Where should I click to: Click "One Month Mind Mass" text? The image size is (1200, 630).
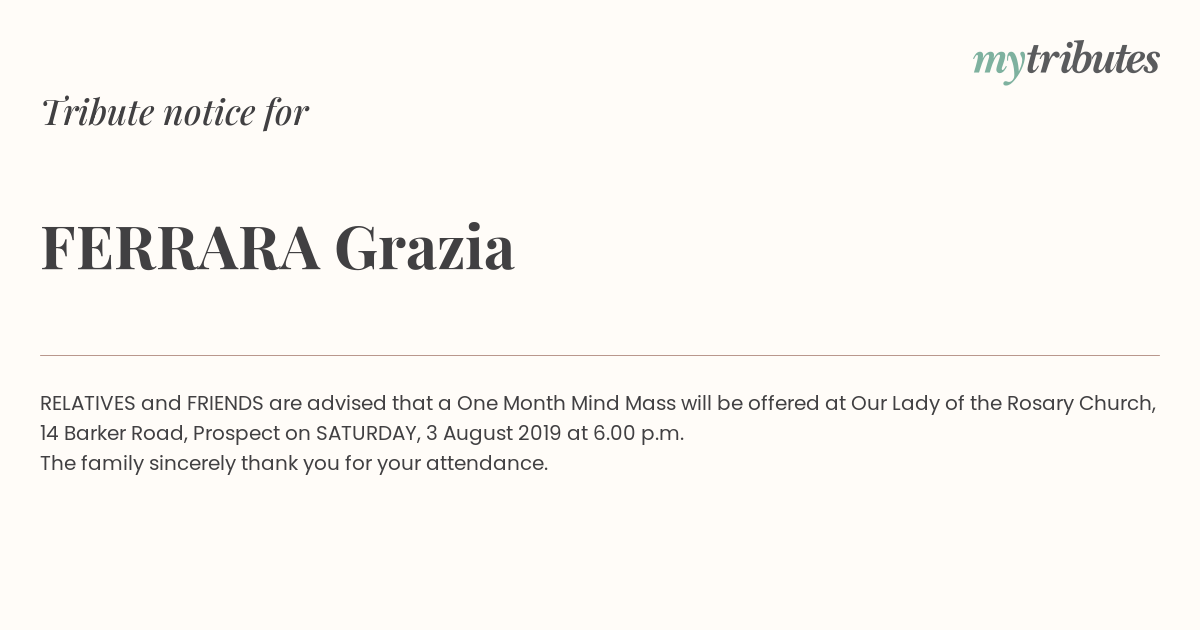point(567,404)
